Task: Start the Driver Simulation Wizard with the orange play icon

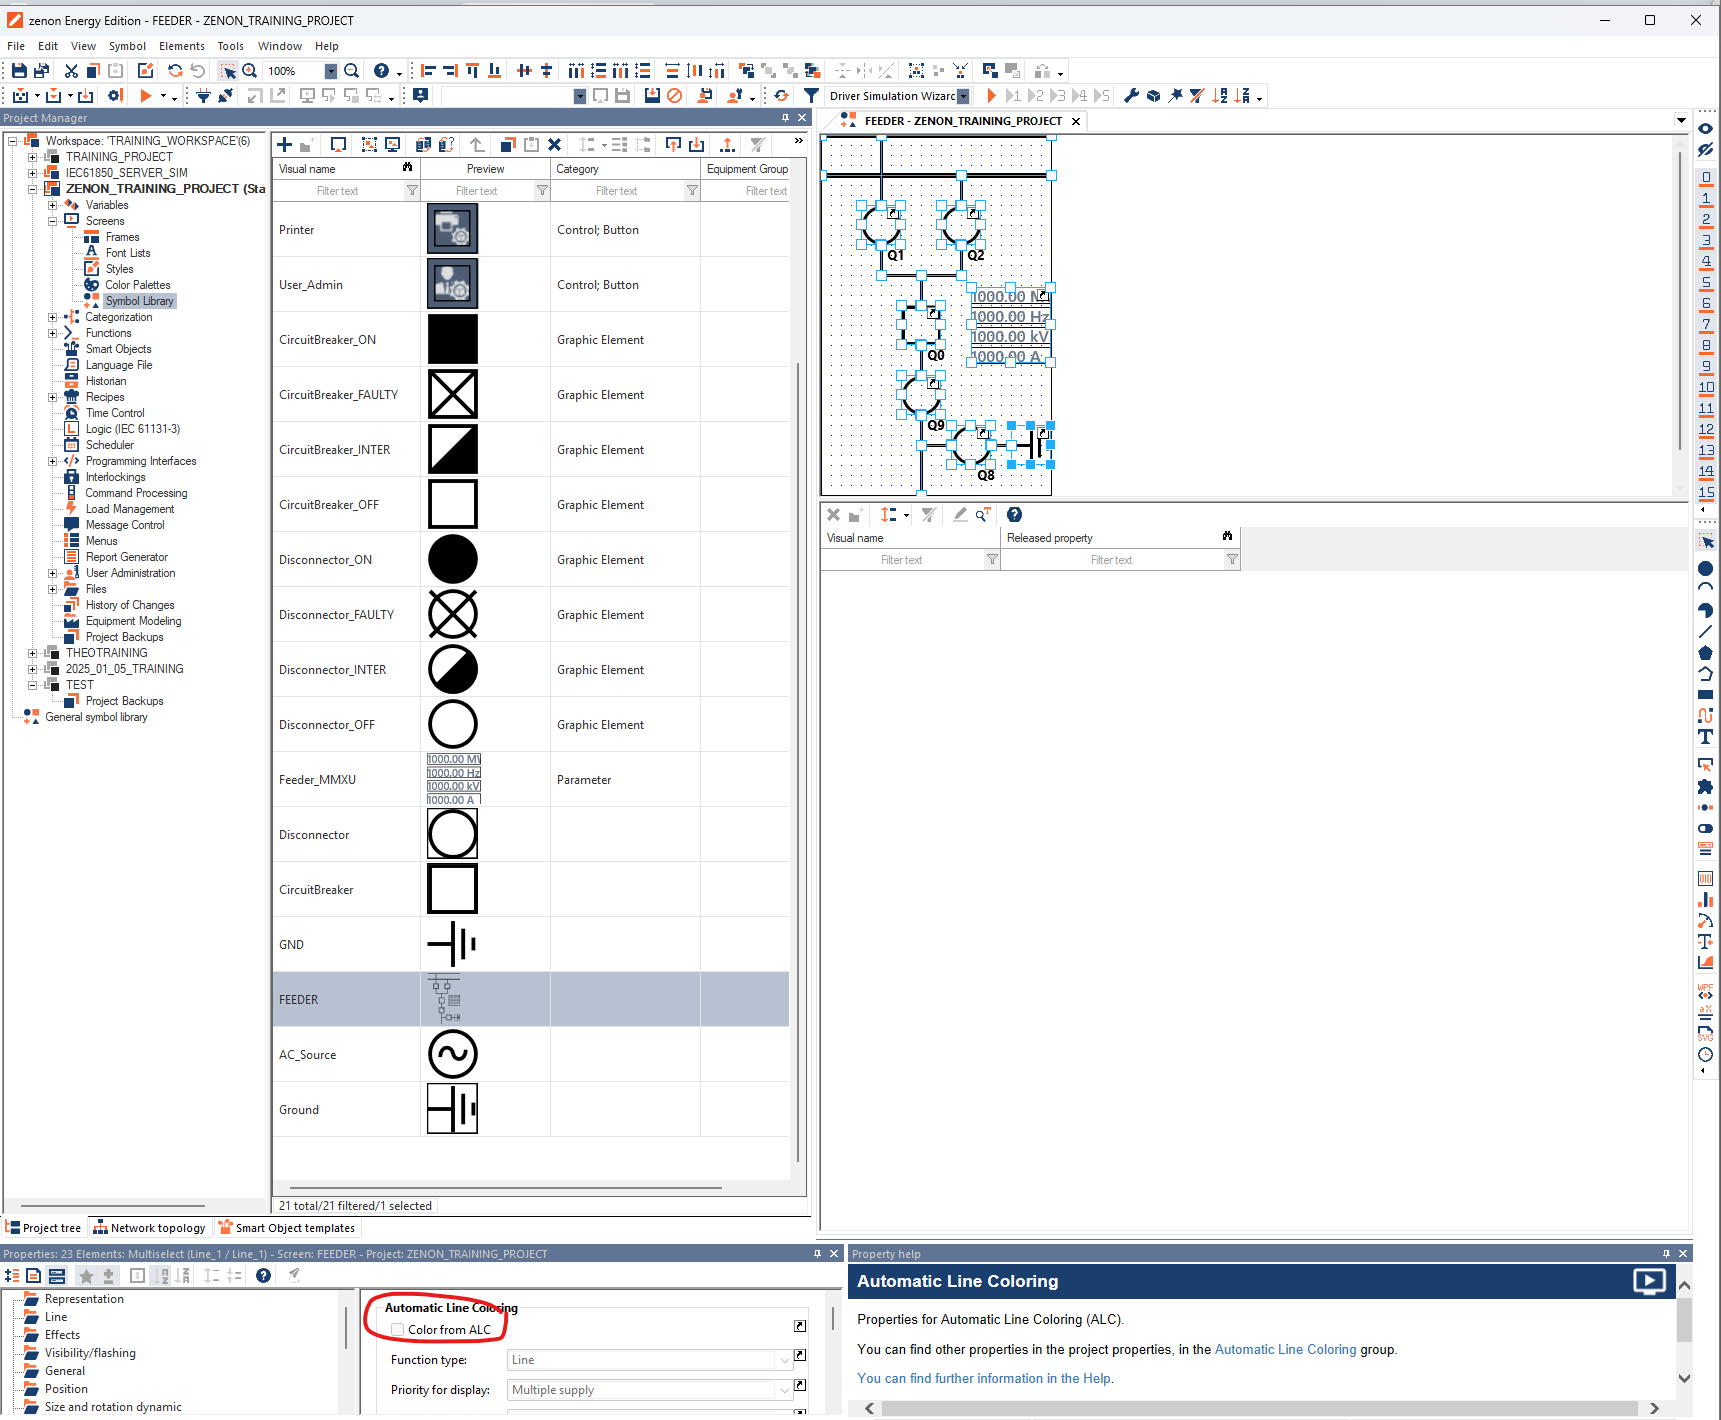Action: coord(991,96)
